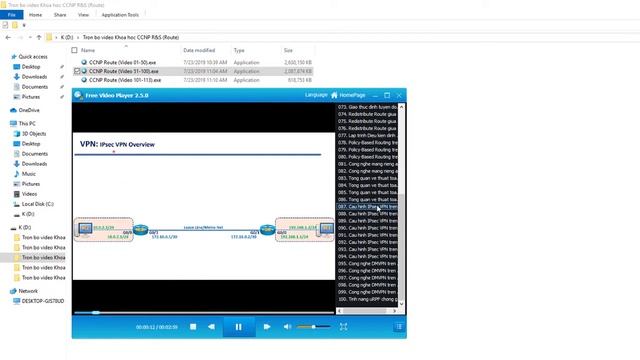This screenshot has height=360, width=640.
Task: Select playlist item 094 Cau hinh IPsec VPN
Action: (367, 256)
